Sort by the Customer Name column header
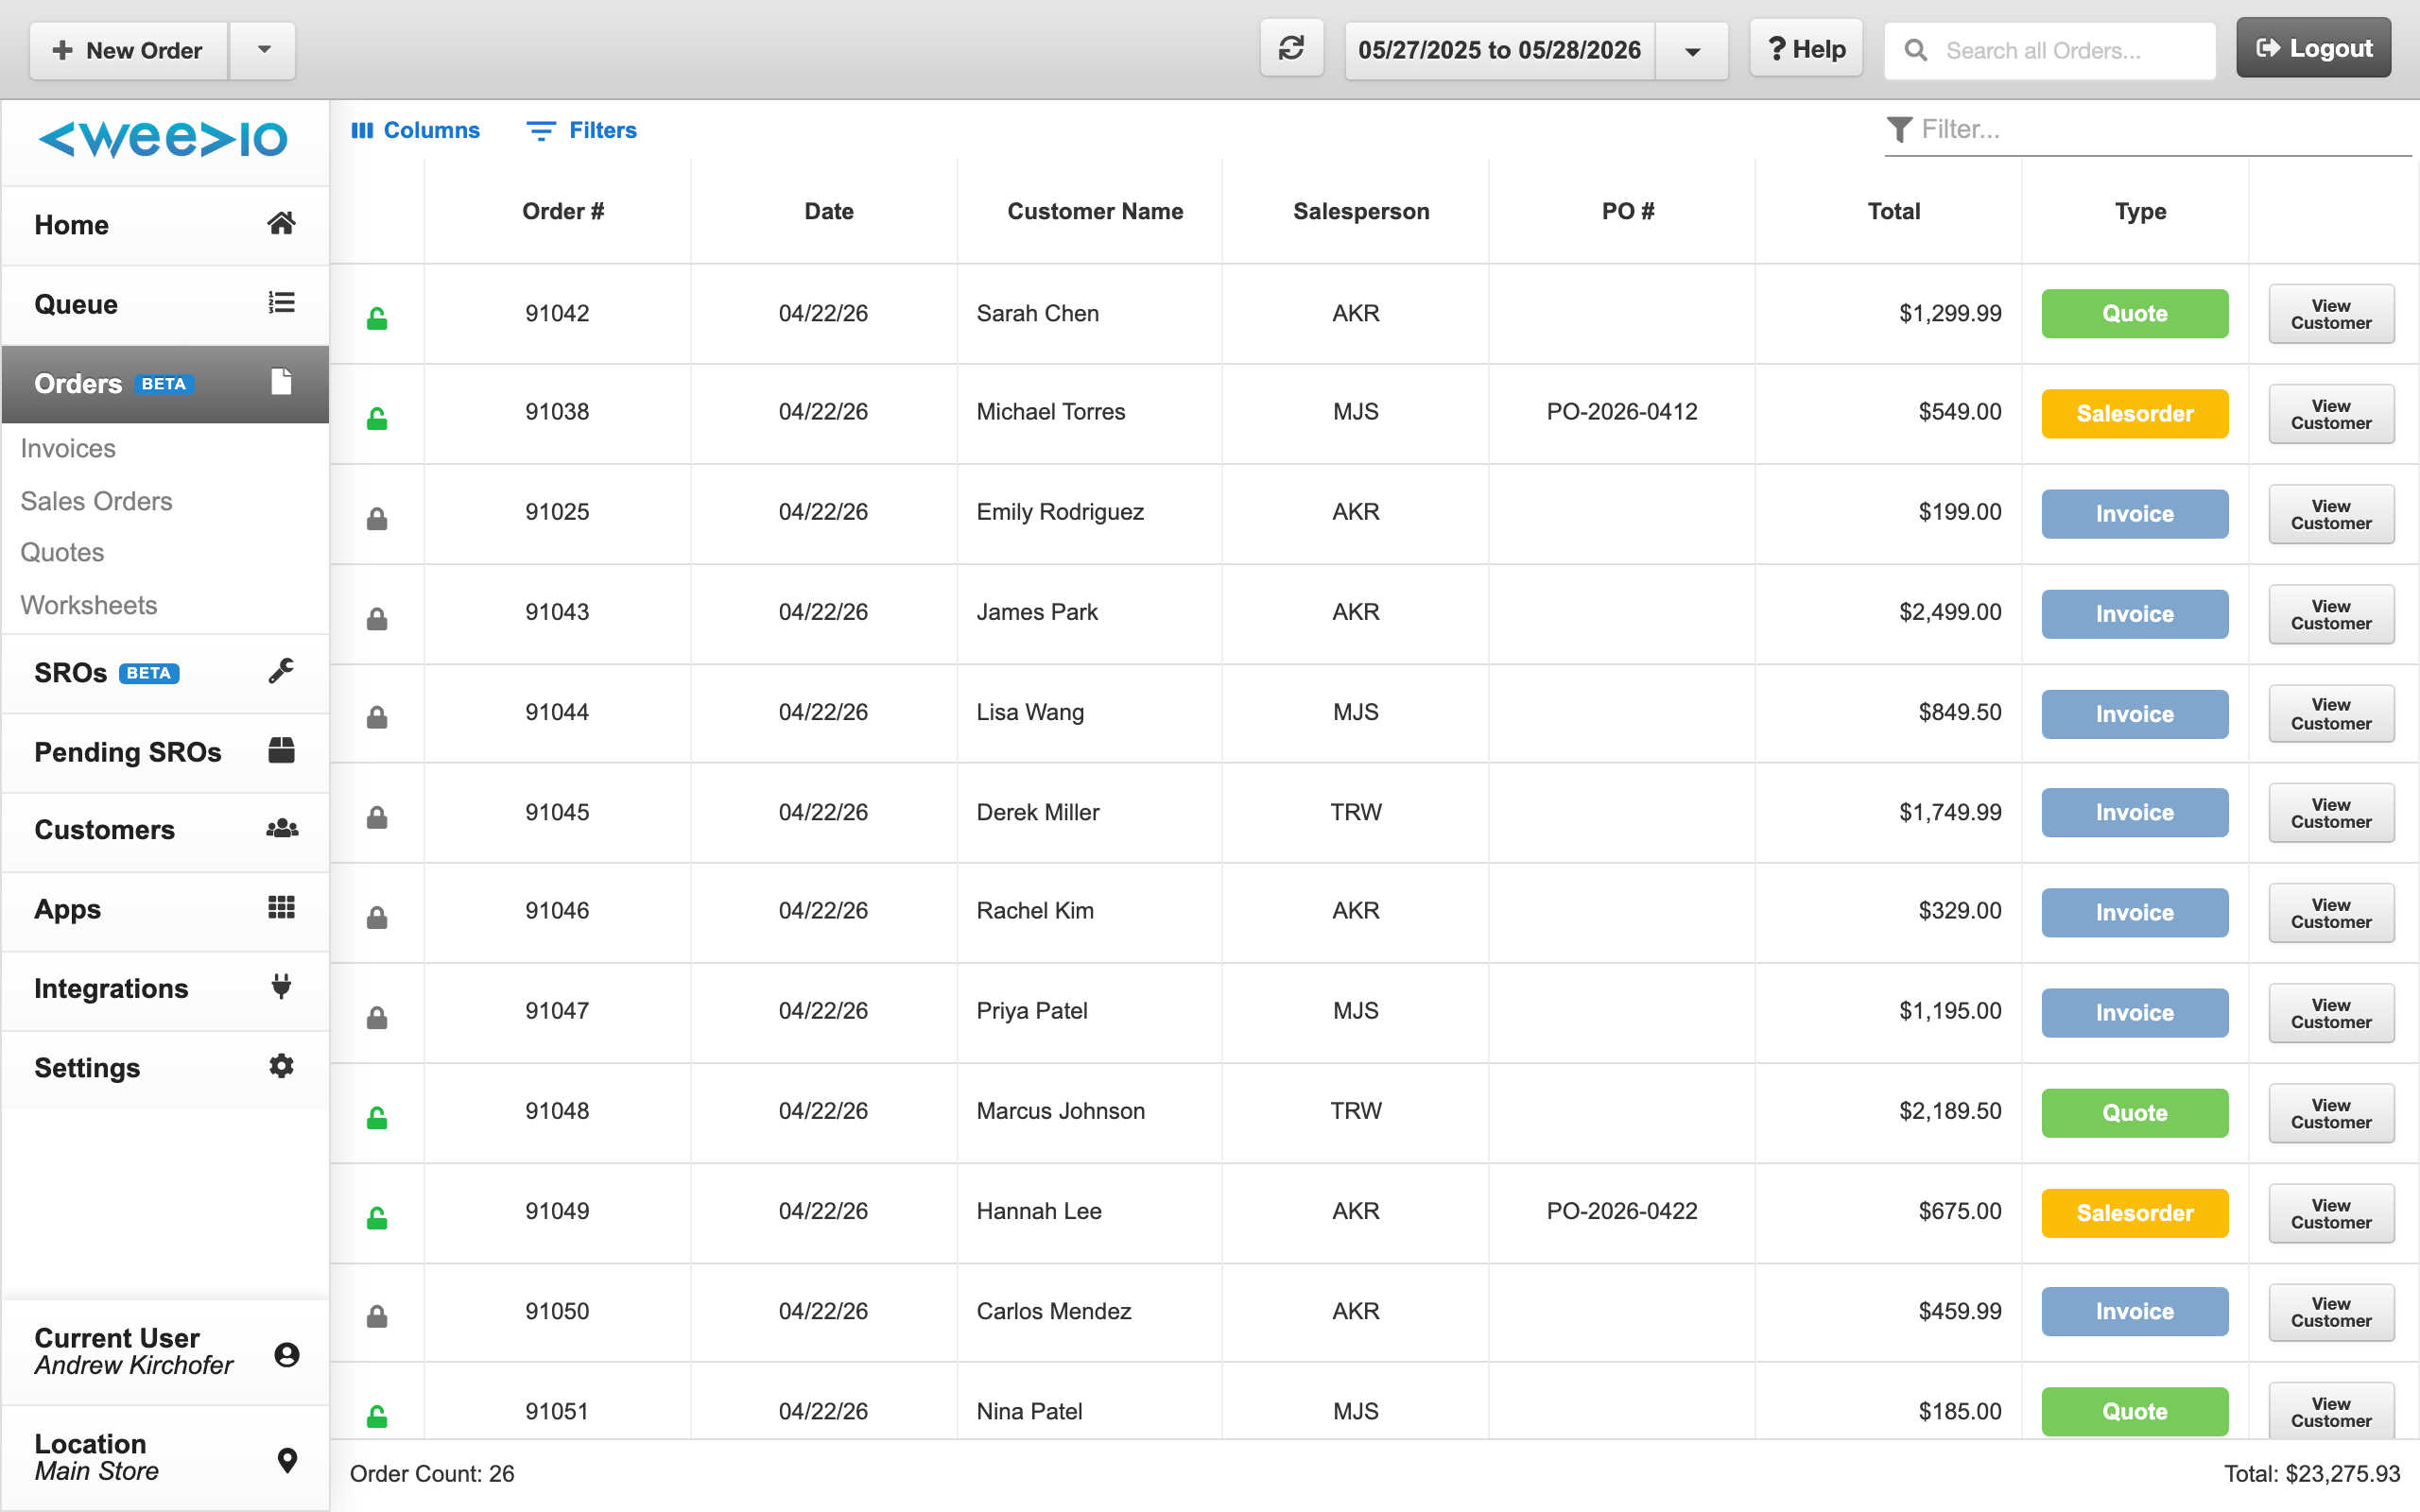2420x1512 pixels. coord(1095,211)
